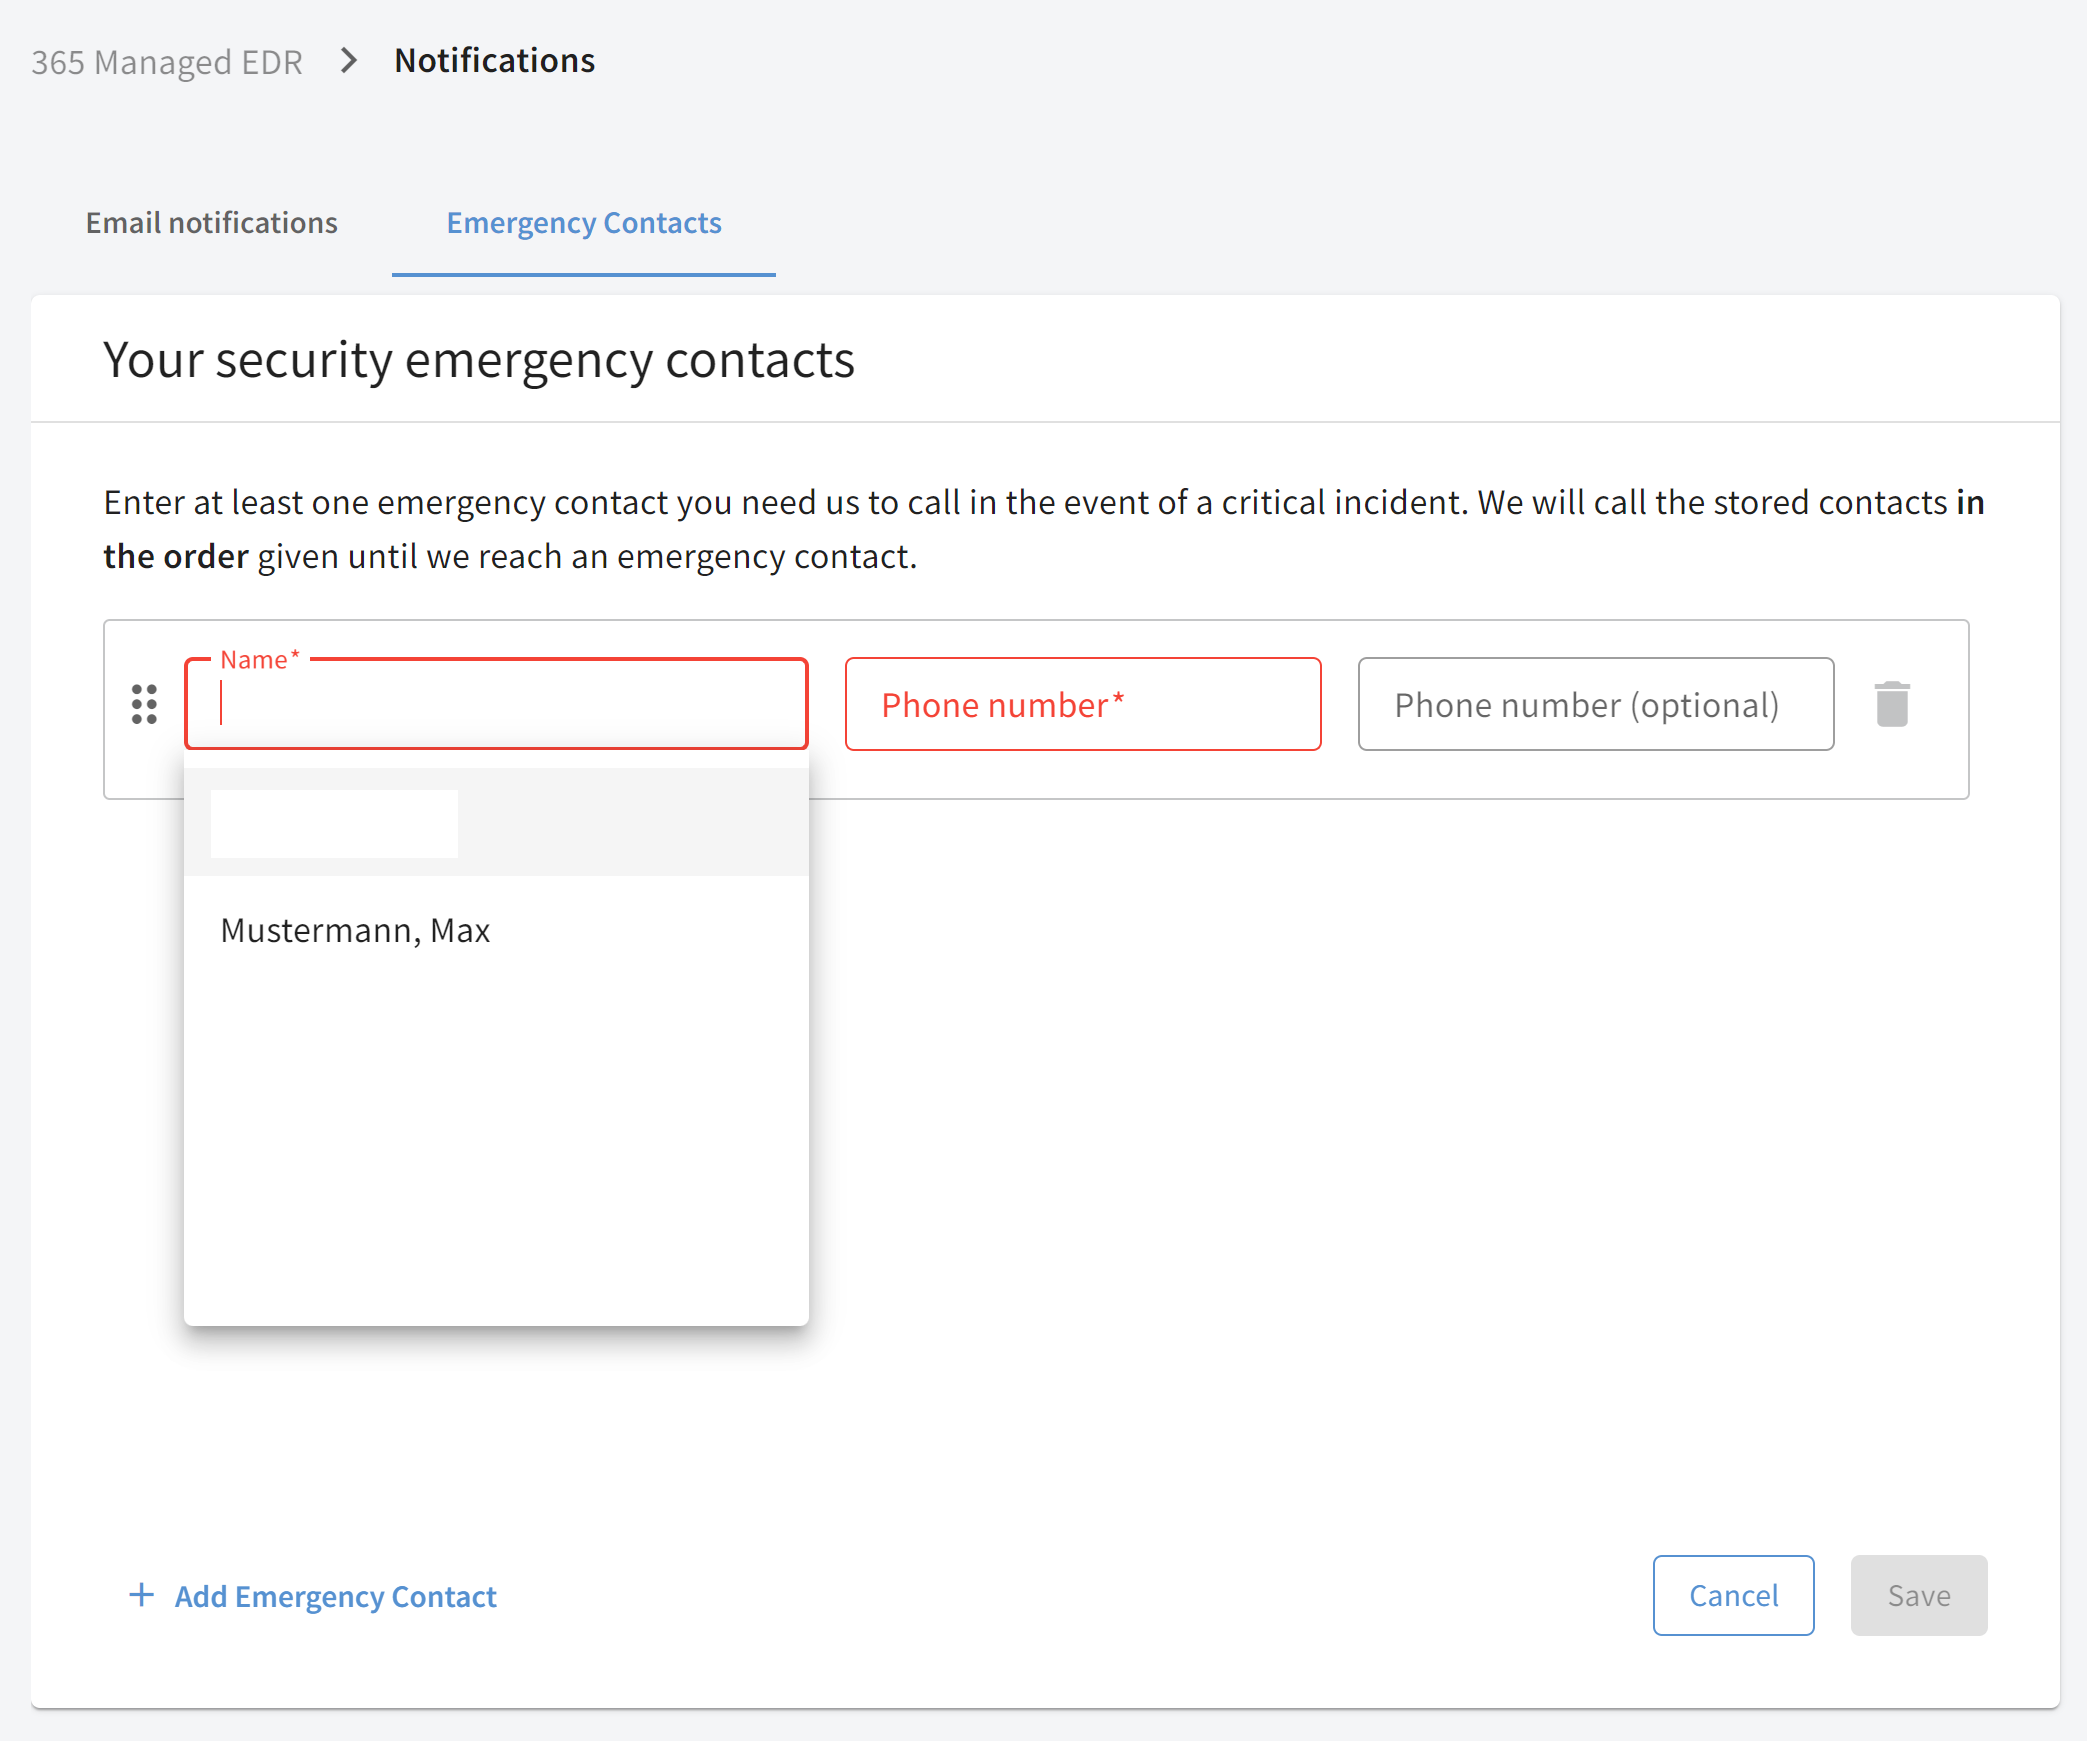Open the Emergency Contacts tab
Image resolution: width=2087 pixels, height=1741 pixels.
coord(584,223)
